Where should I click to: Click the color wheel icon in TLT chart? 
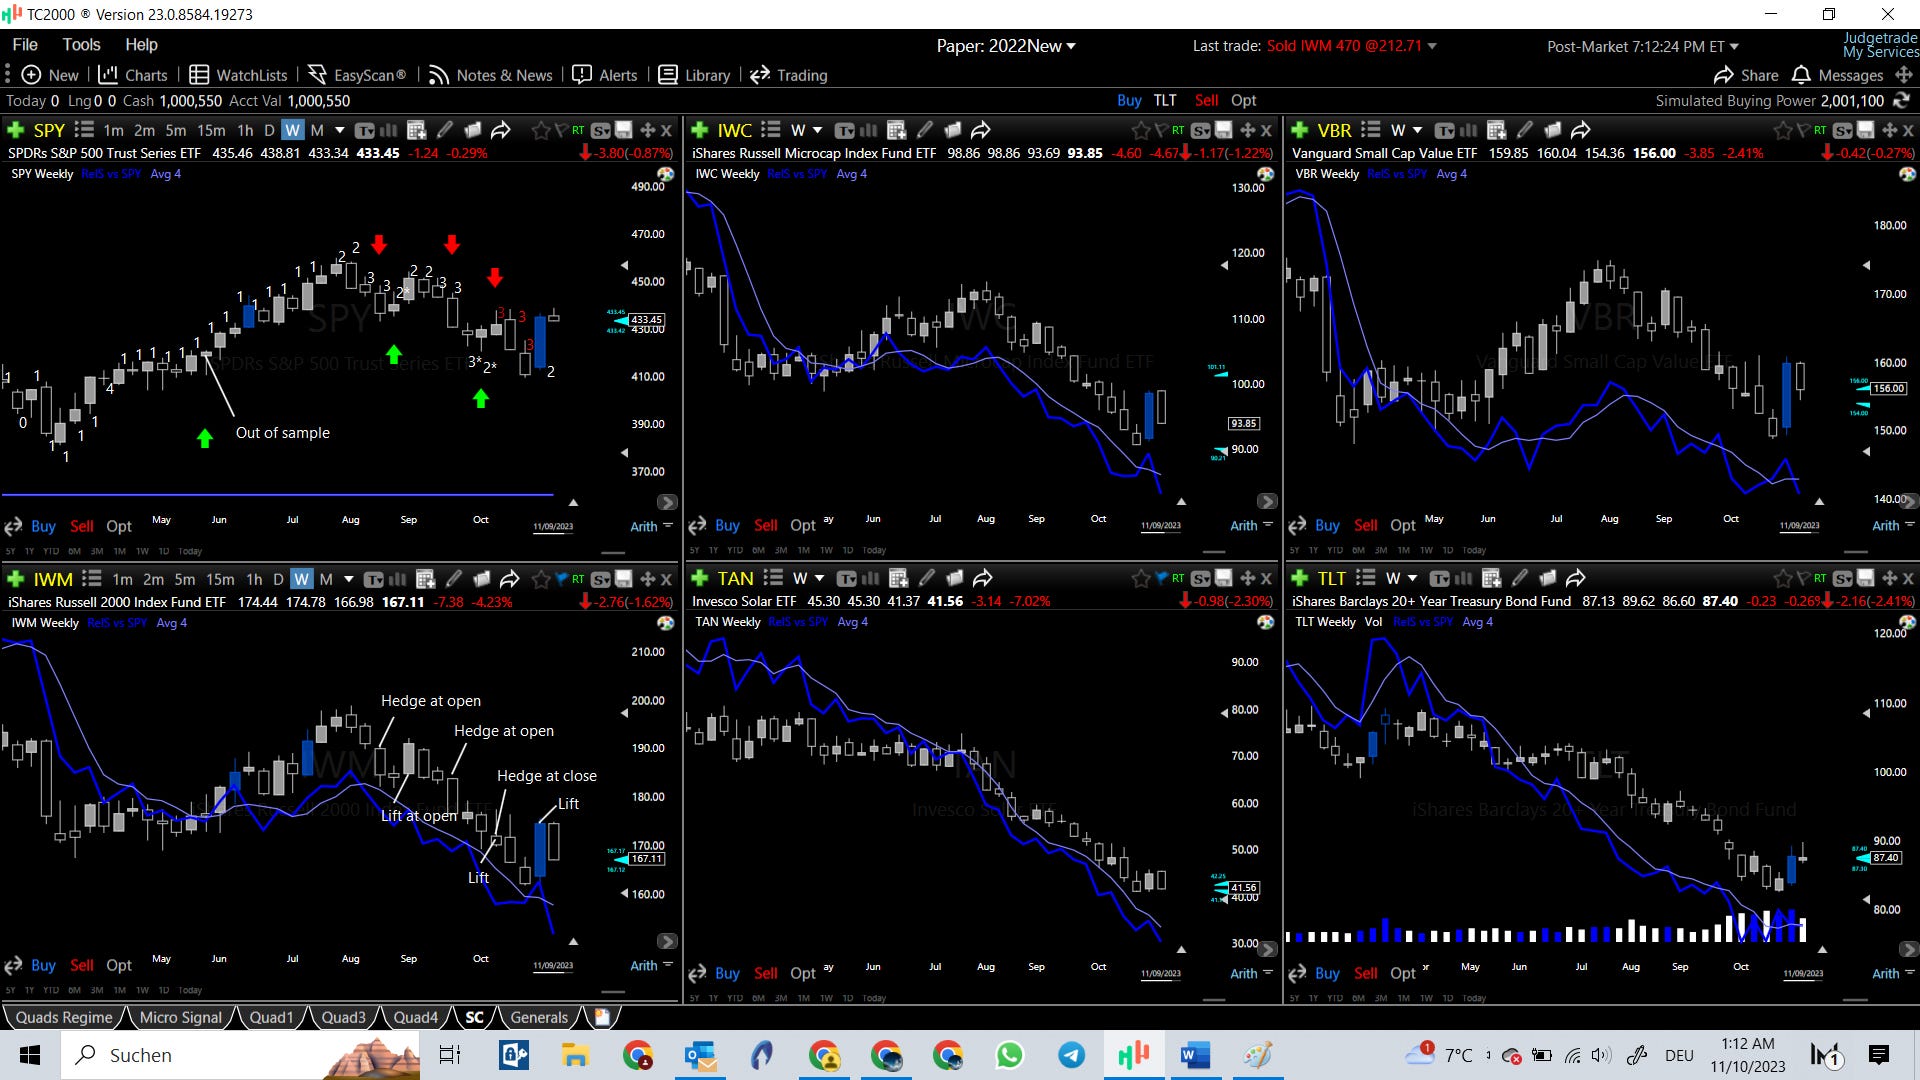tap(1907, 622)
